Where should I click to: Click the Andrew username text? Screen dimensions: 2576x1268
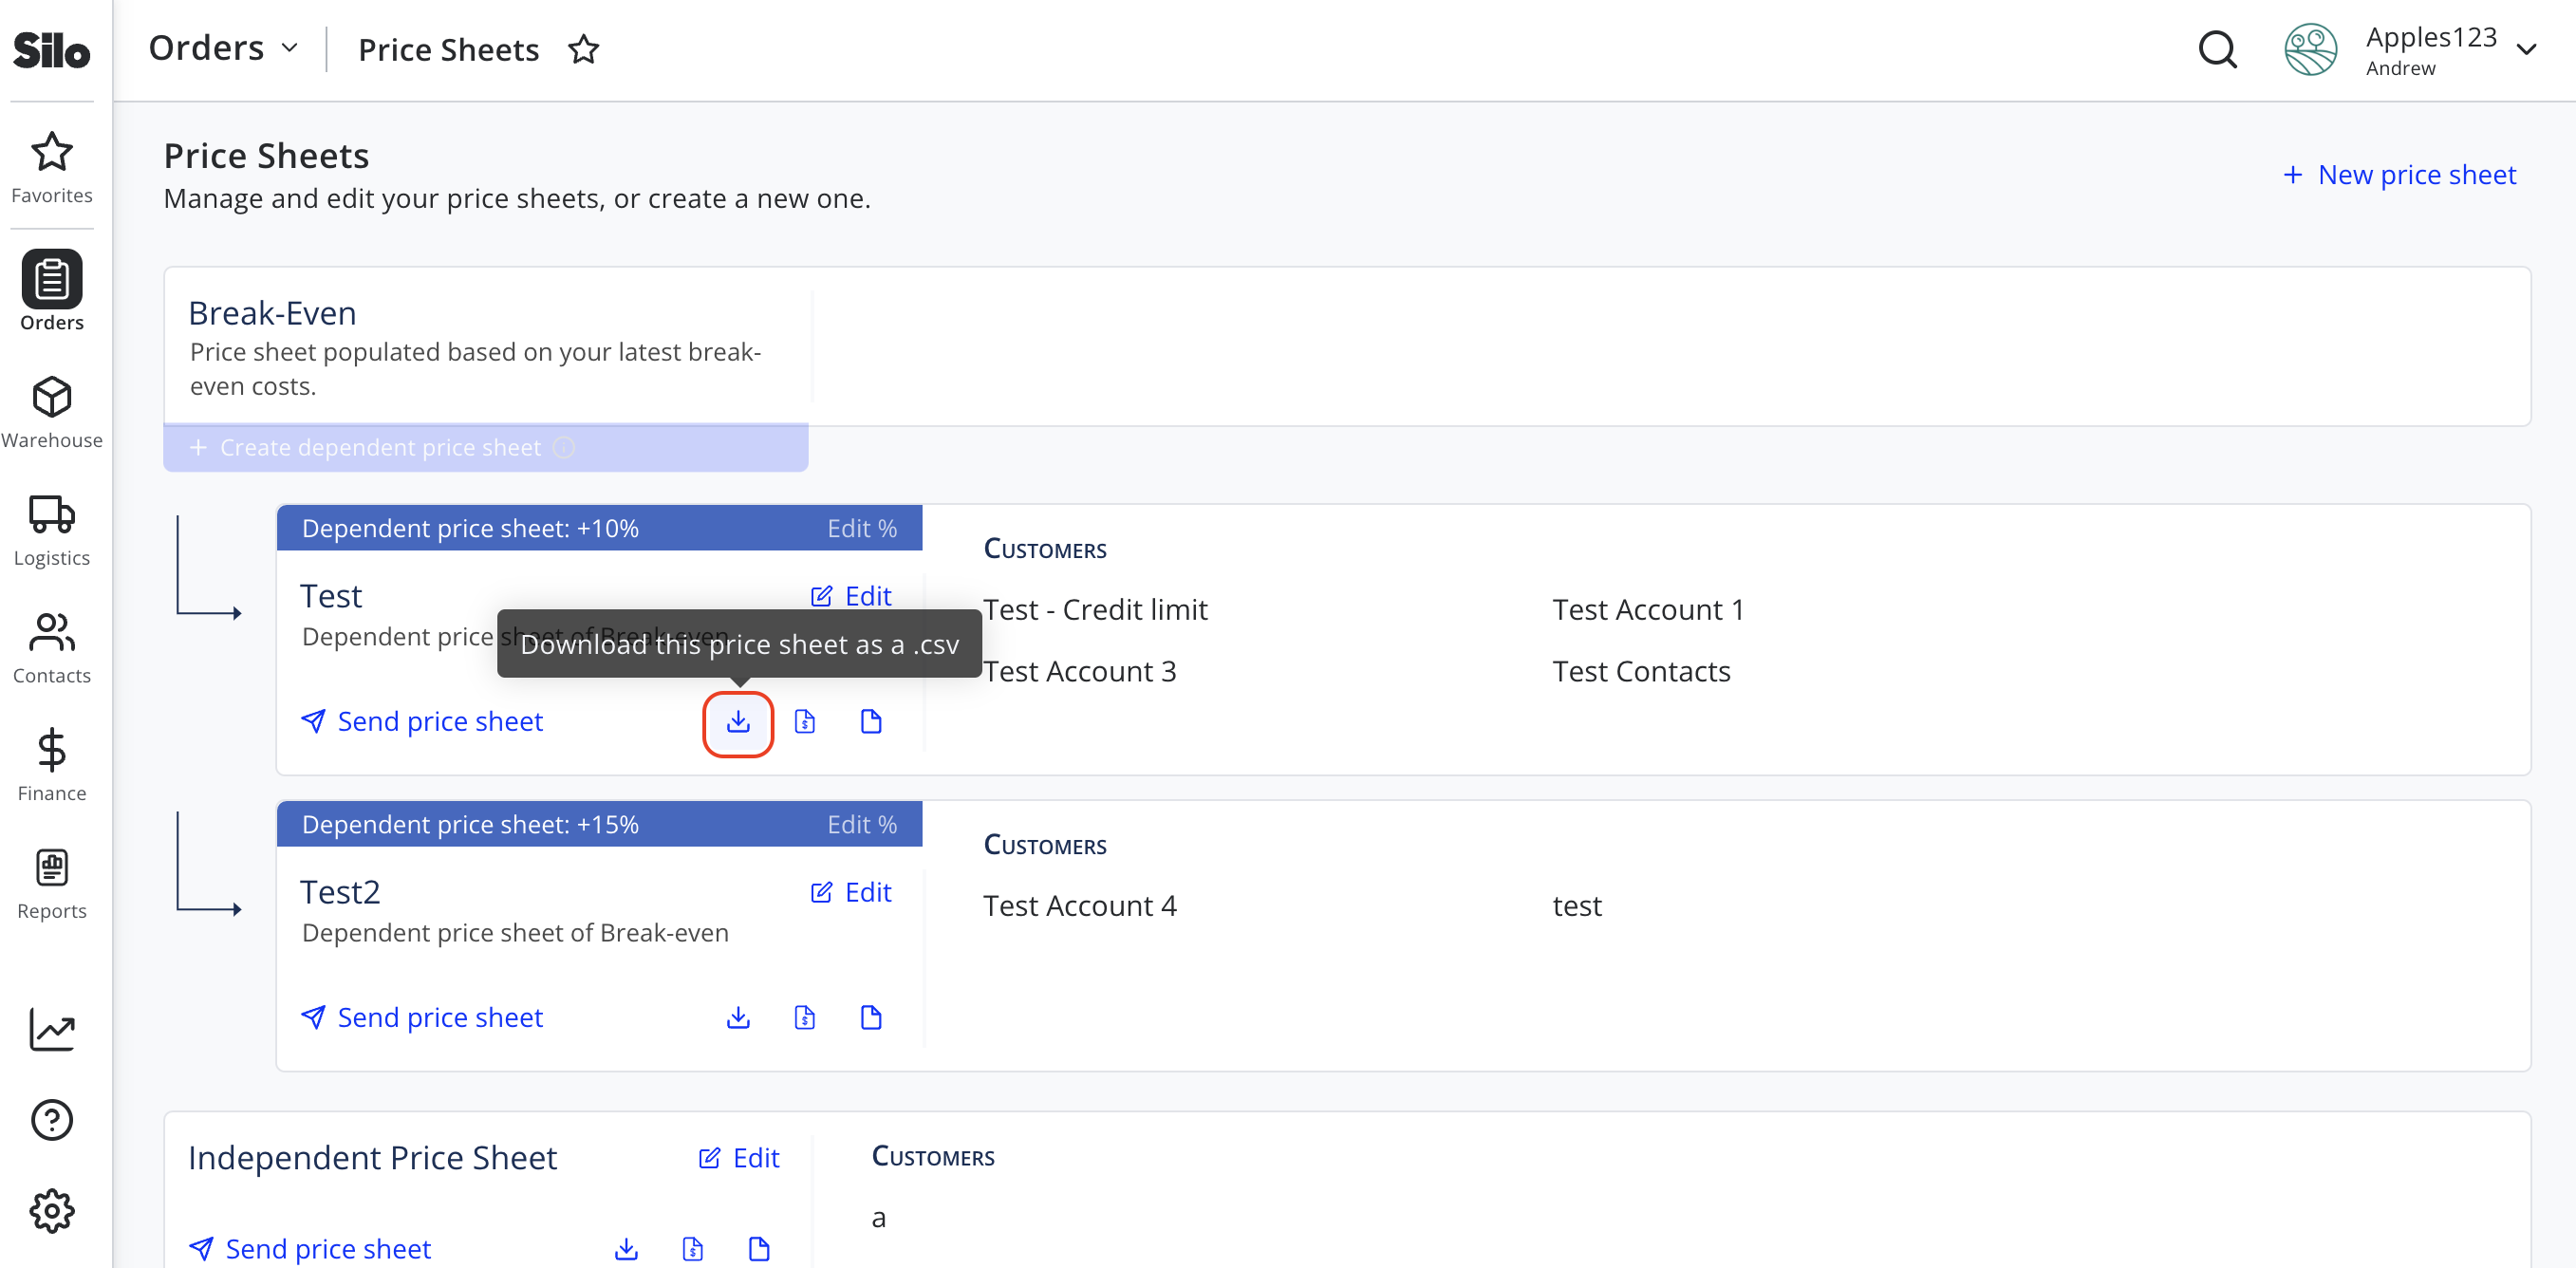tap(2400, 68)
